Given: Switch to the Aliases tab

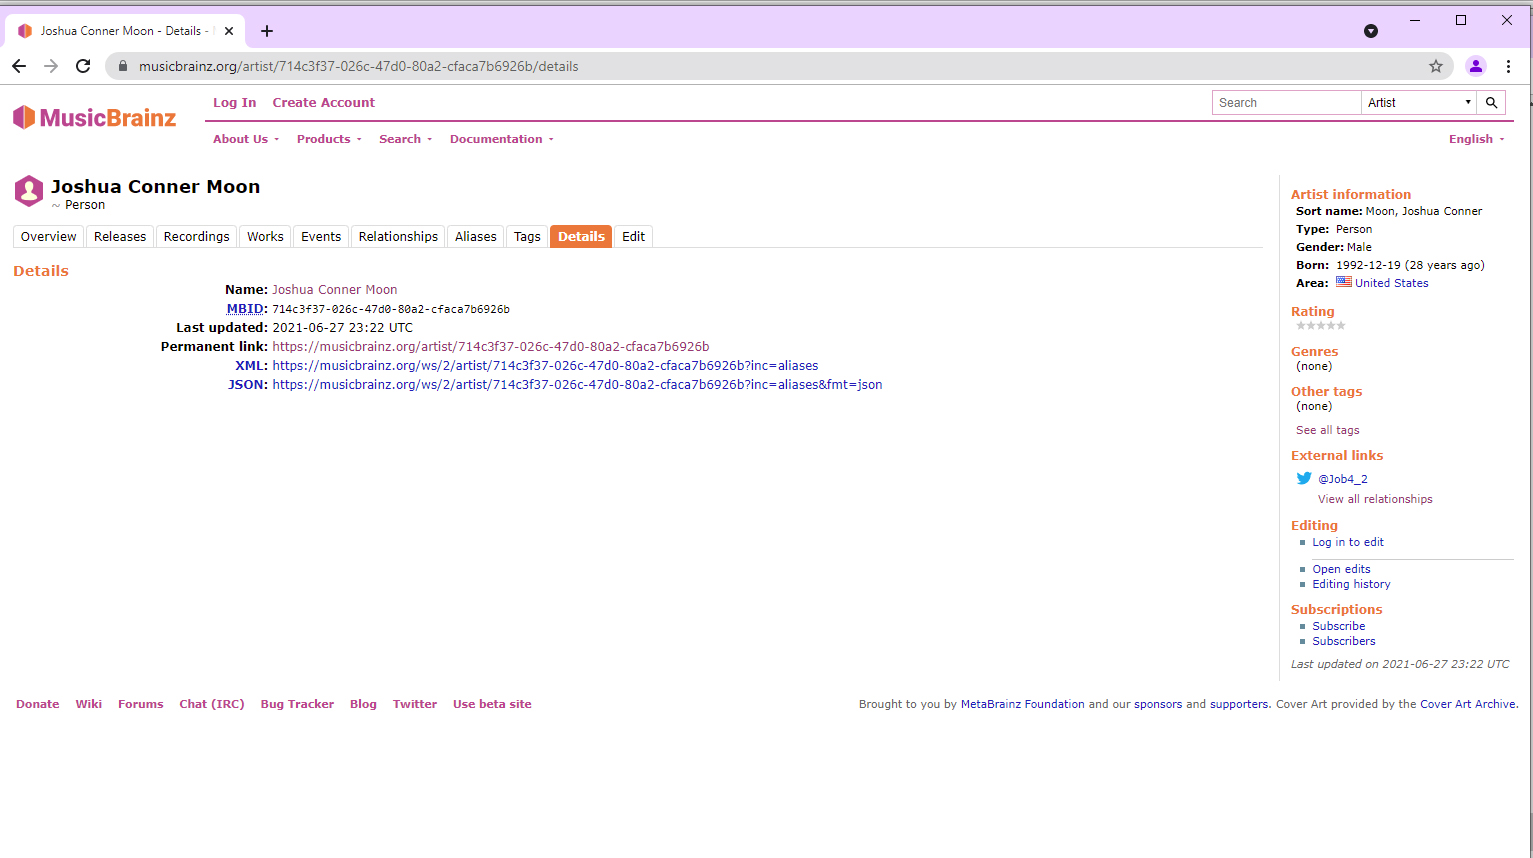Looking at the screenshot, I should [475, 237].
